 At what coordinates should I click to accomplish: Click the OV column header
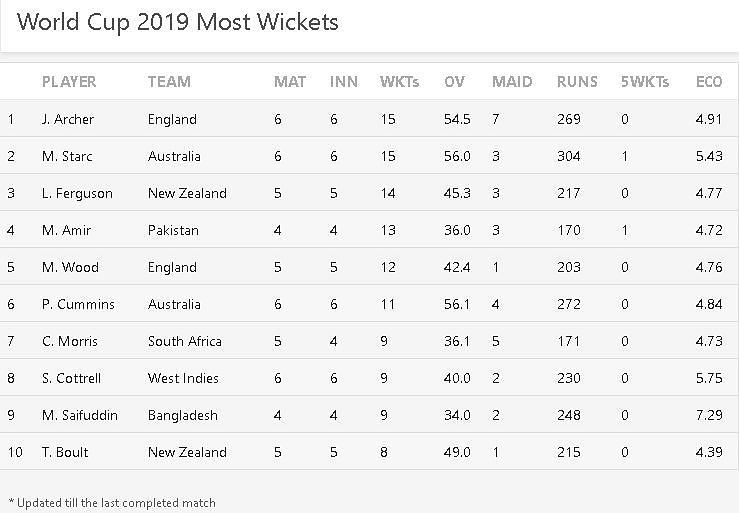point(454,82)
